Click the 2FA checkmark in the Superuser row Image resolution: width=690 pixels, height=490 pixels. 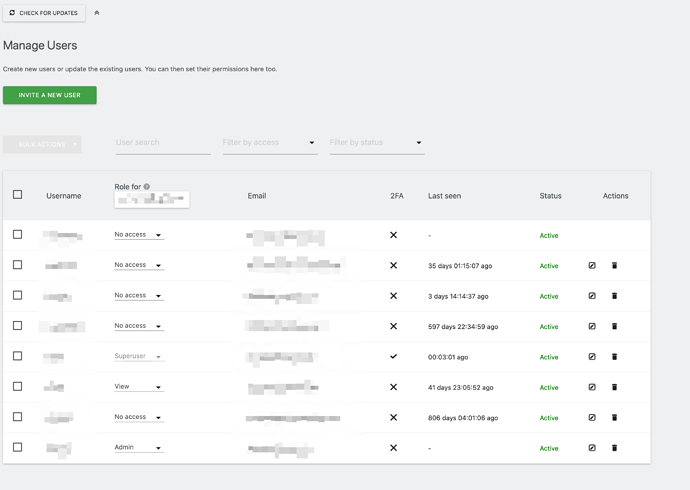tap(393, 356)
